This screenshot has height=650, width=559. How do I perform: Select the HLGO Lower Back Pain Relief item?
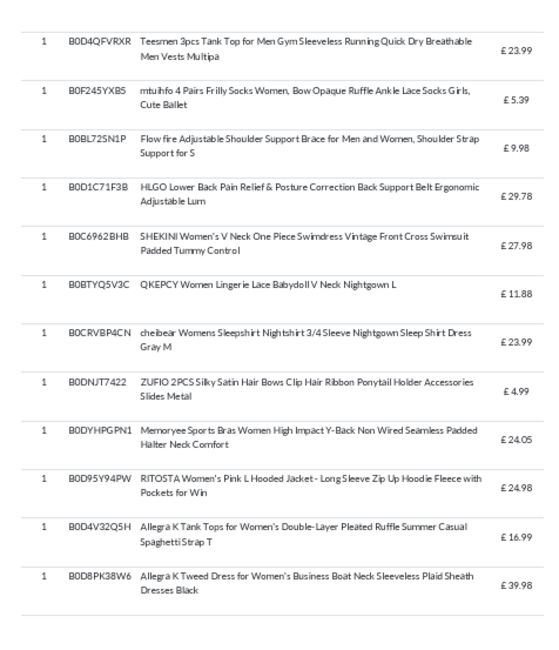point(310,194)
